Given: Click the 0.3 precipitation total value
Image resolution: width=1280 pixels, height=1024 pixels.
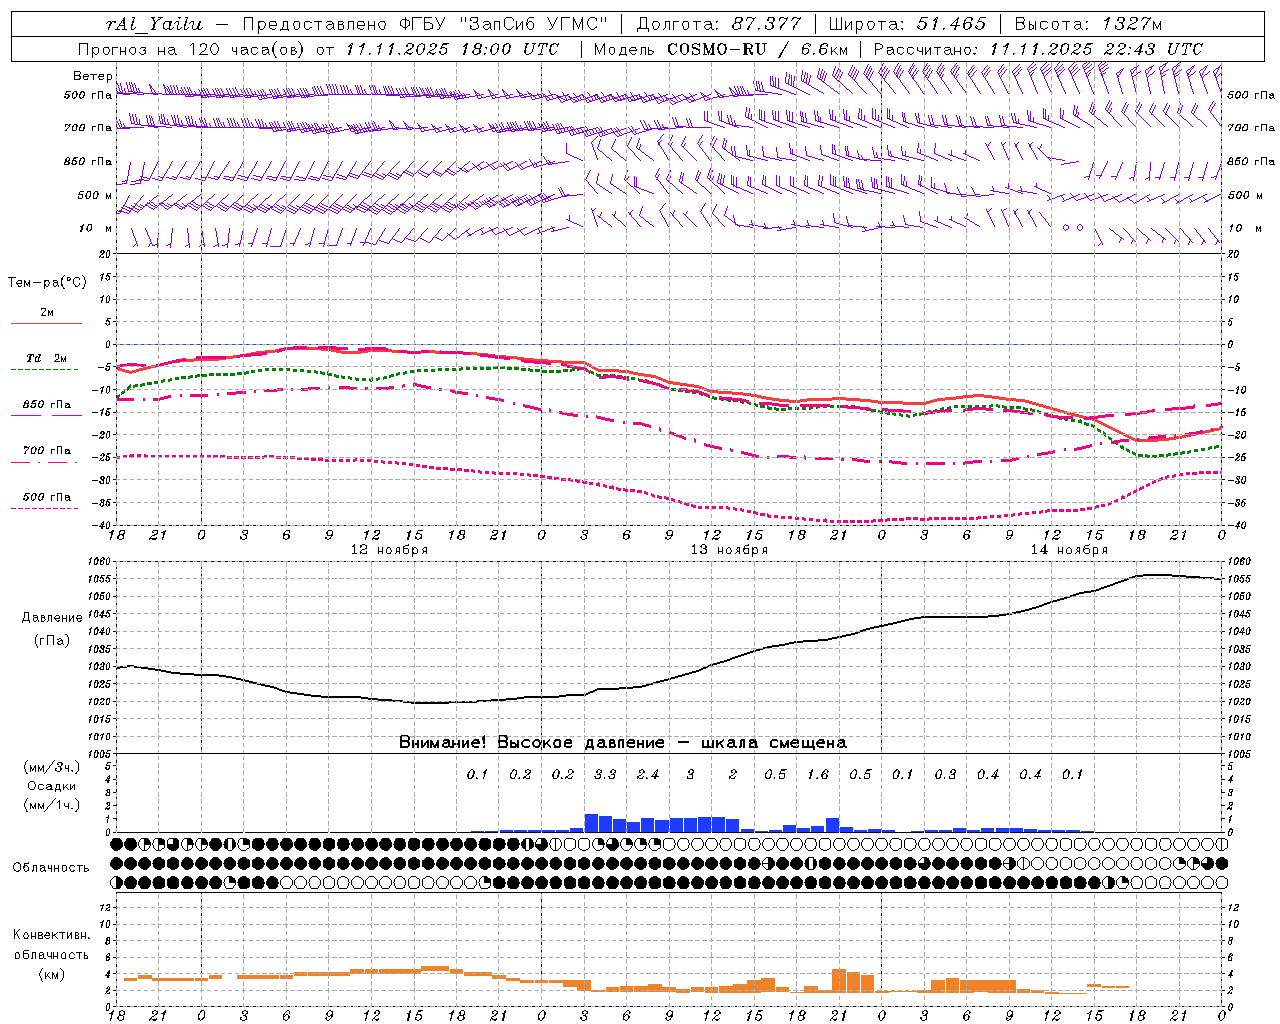Looking at the screenshot, I should click(x=945, y=775).
